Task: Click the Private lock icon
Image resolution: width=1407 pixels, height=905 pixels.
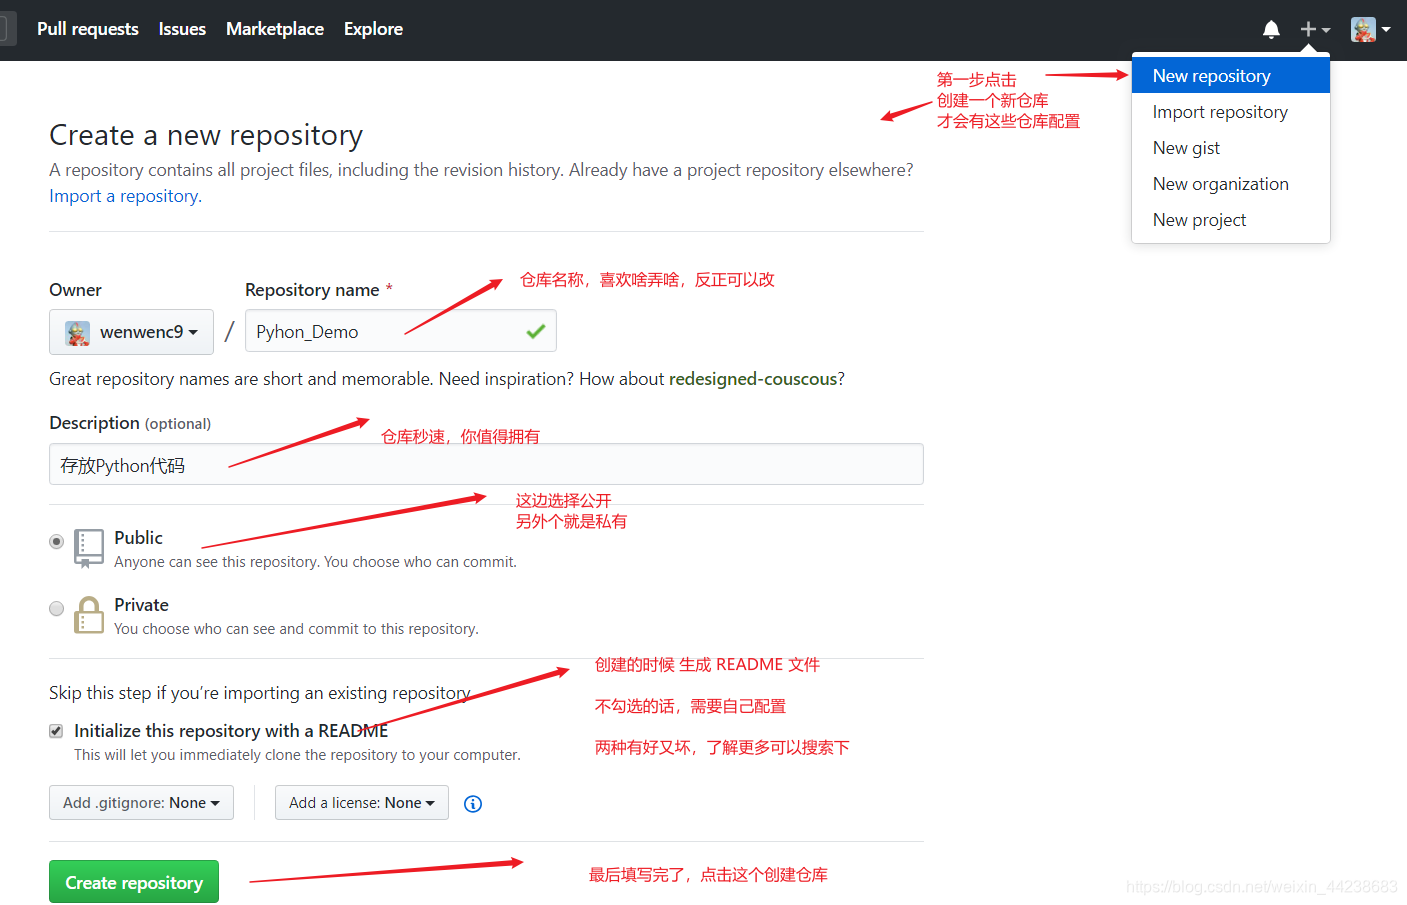Action: [89, 615]
